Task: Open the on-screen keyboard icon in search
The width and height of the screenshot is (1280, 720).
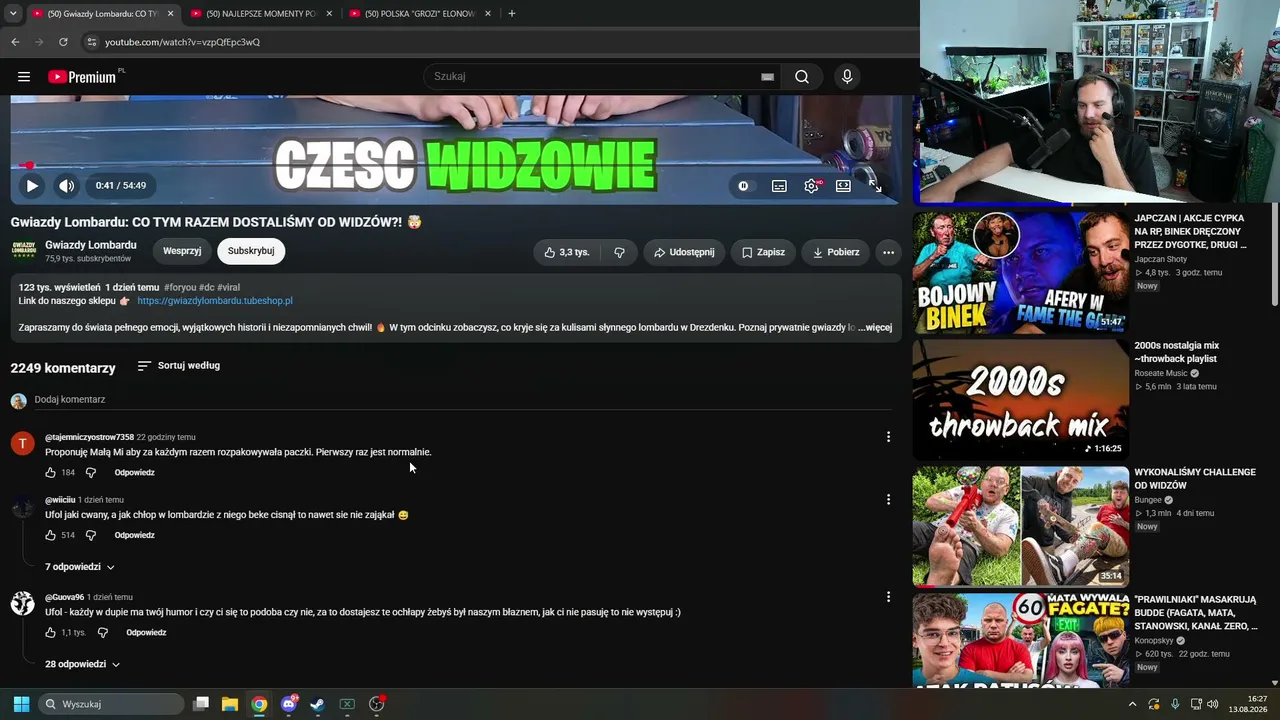Action: coord(767,77)
